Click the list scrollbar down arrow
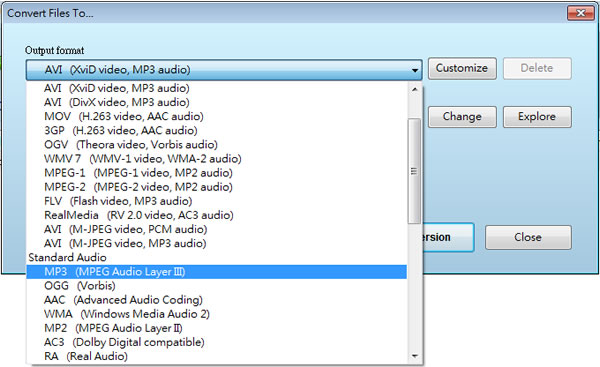This screenshot has width=600, height=367. click(x=414, y=356)
